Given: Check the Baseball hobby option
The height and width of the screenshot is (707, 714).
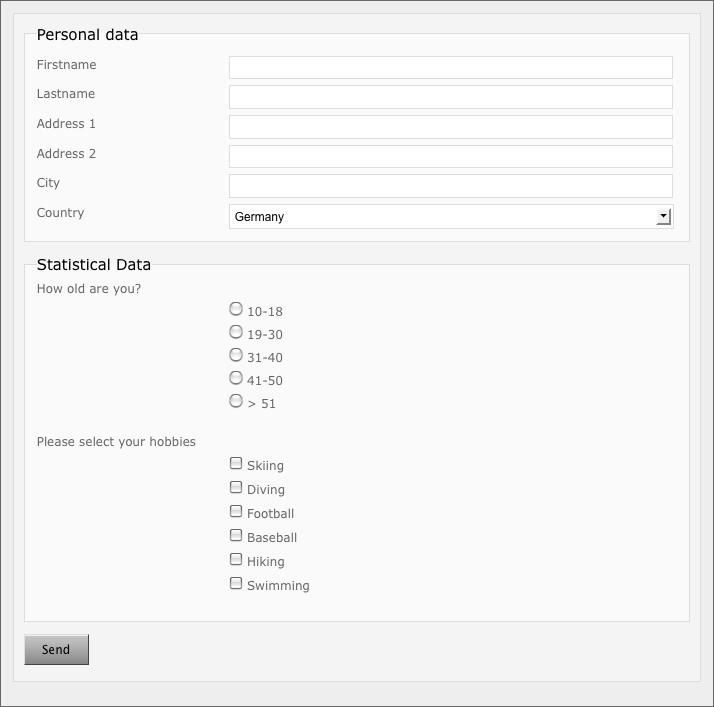Looking at the screenshot, I should [x=236, y=536].
